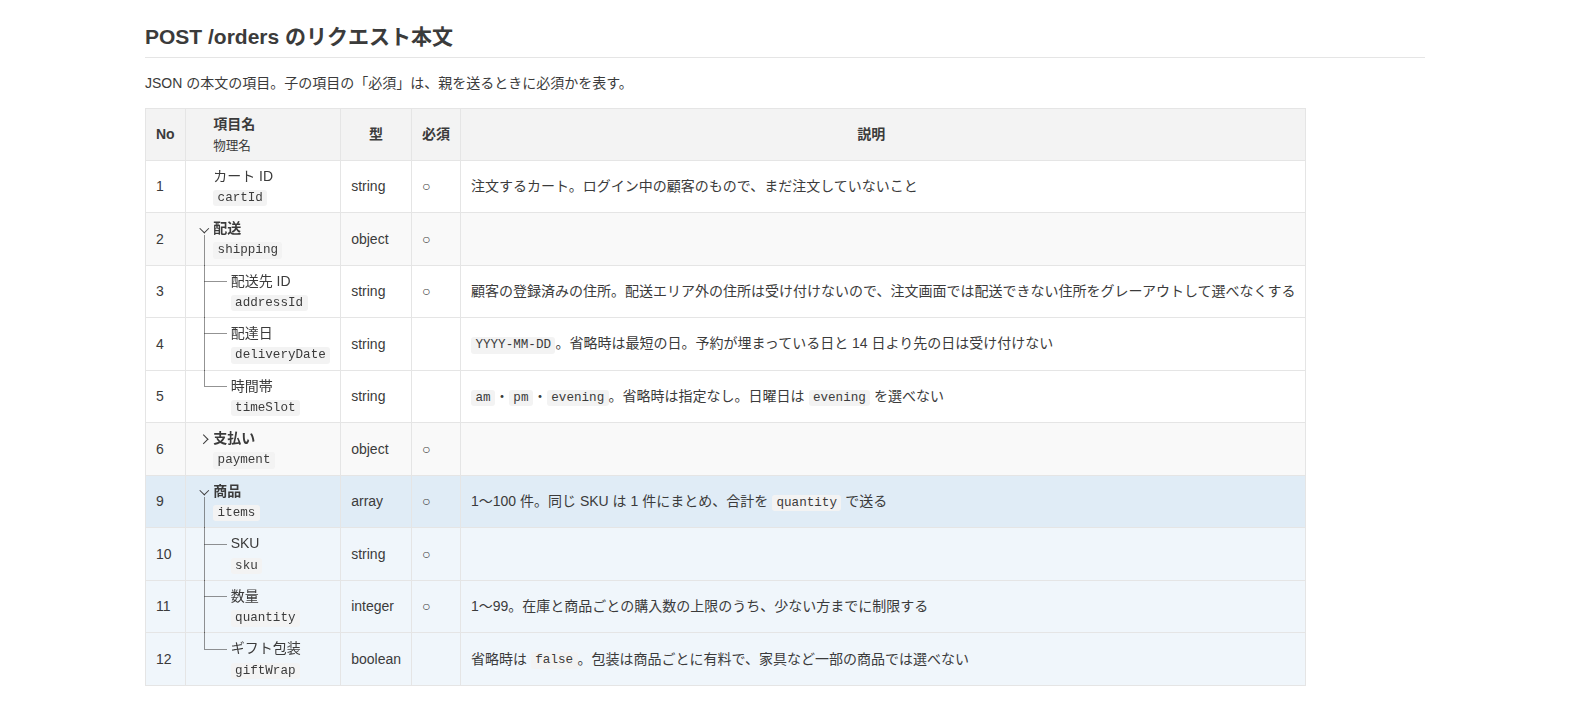Click the '型' column header
The width and height of the screenshot is (1570, 709).
coord(376,134)
